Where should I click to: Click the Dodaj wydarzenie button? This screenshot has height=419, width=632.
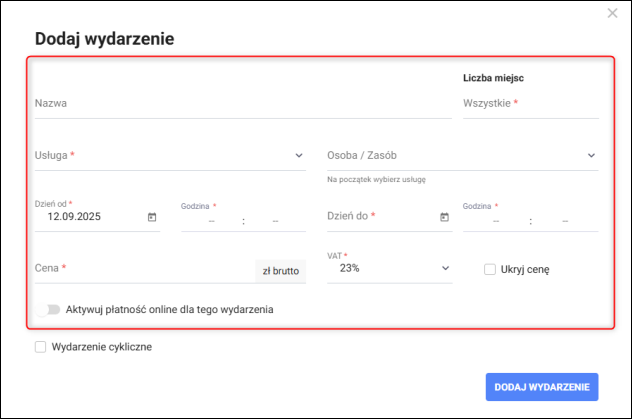tap(541, 387)
